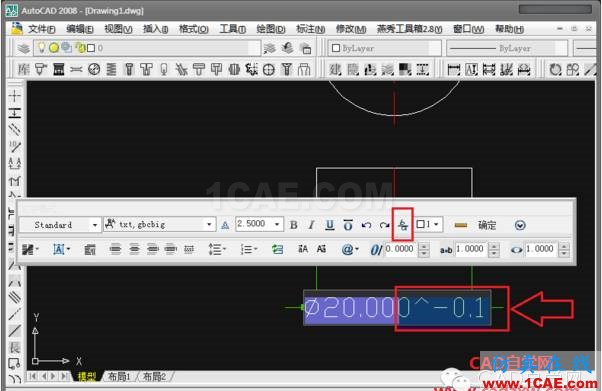Click the ruler icon beside the 确定 button

click(x=461, y=225)
